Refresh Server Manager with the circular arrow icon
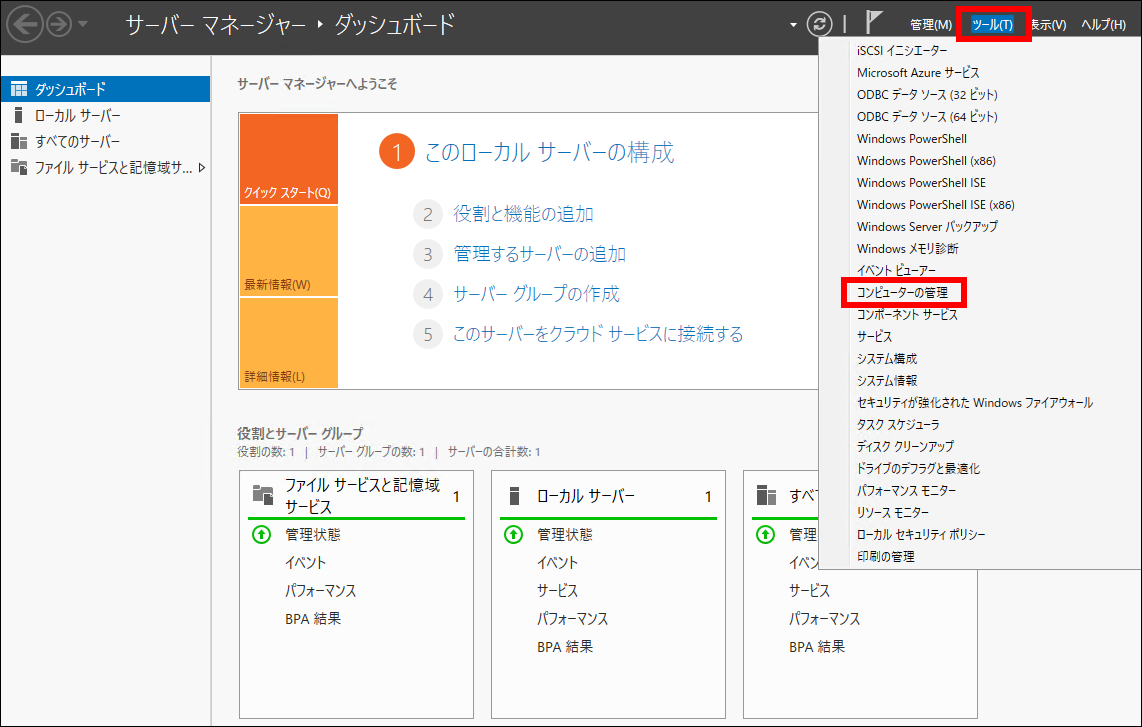 pos(819,23)
